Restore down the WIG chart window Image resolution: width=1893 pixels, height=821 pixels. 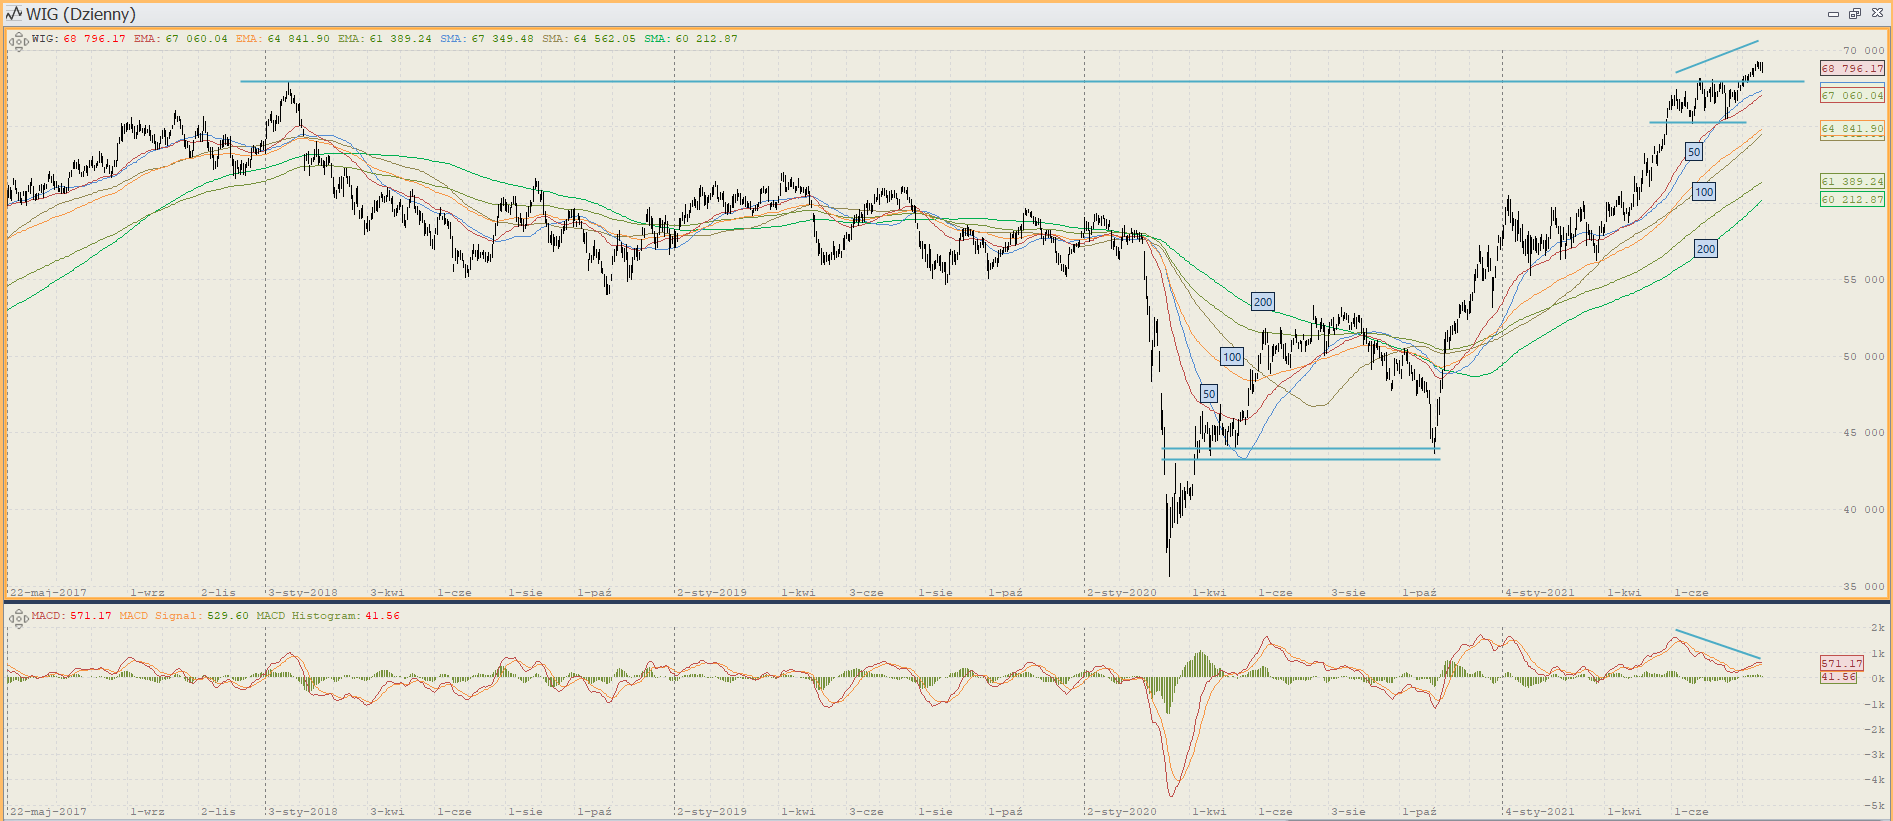1854,14
